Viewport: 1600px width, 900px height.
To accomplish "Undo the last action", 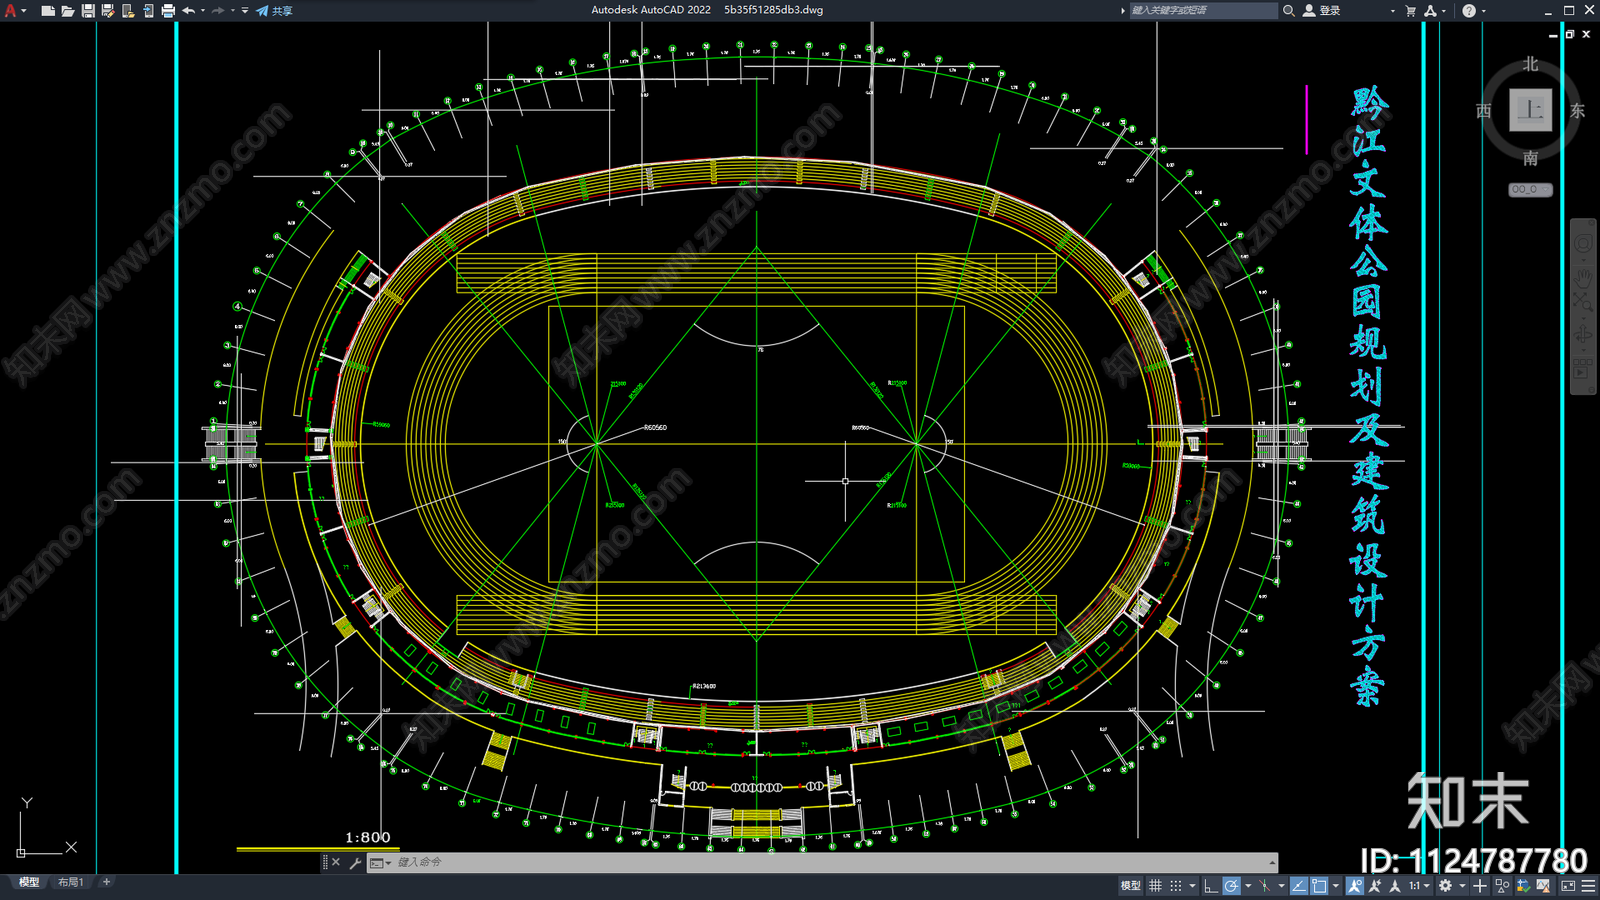I will pyautogui.click(x=188, y=10).
